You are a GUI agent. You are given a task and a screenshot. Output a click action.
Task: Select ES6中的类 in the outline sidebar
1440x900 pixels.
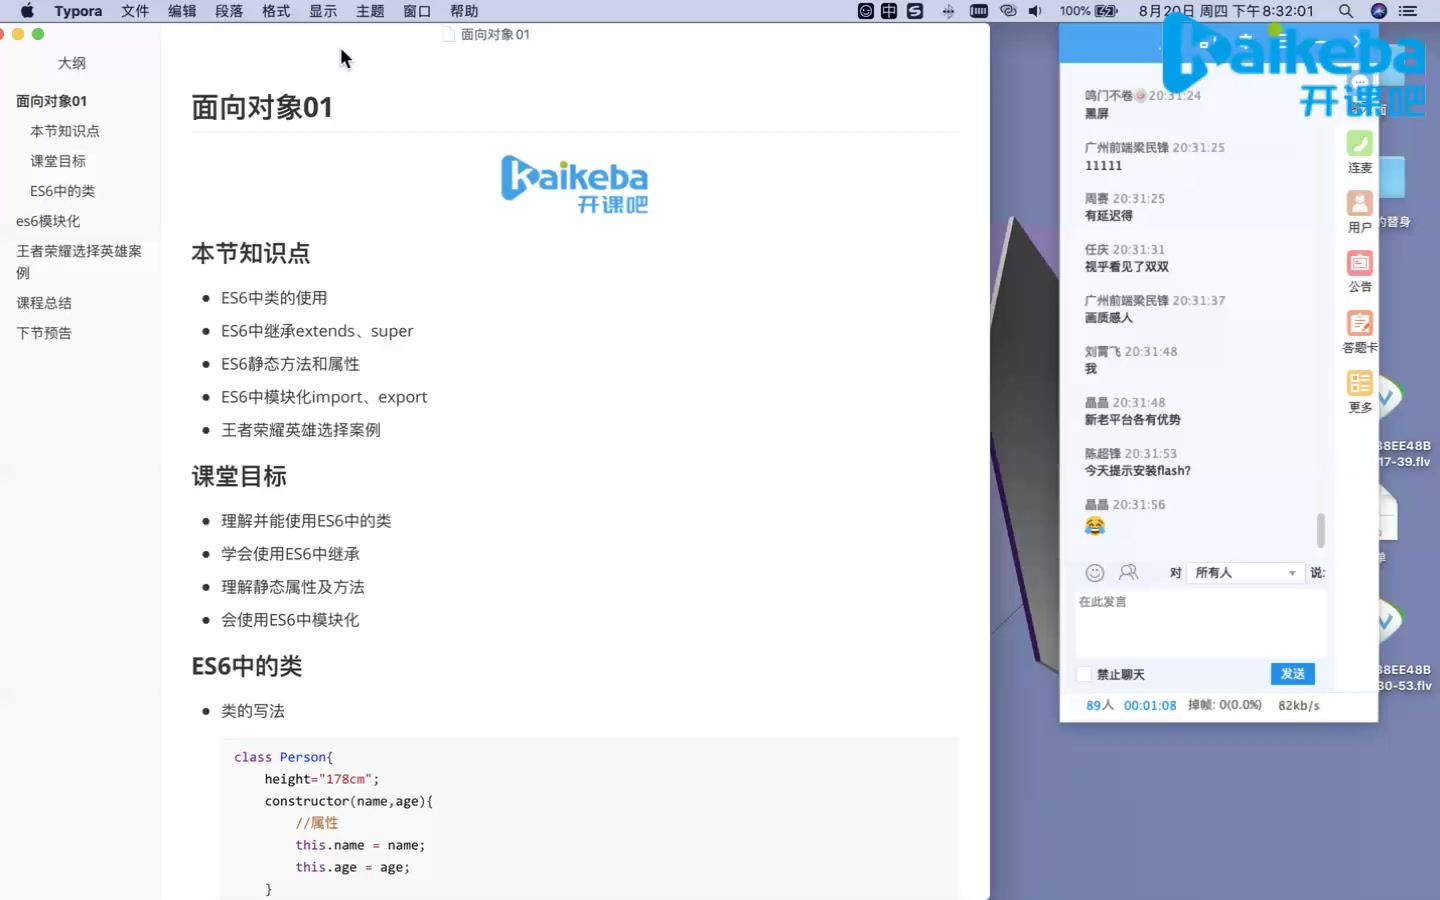point(62,190)
